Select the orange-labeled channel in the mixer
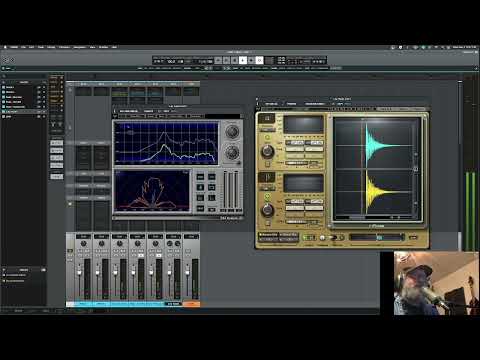Viewport: 480px width, 360px height. pos(191,304)
